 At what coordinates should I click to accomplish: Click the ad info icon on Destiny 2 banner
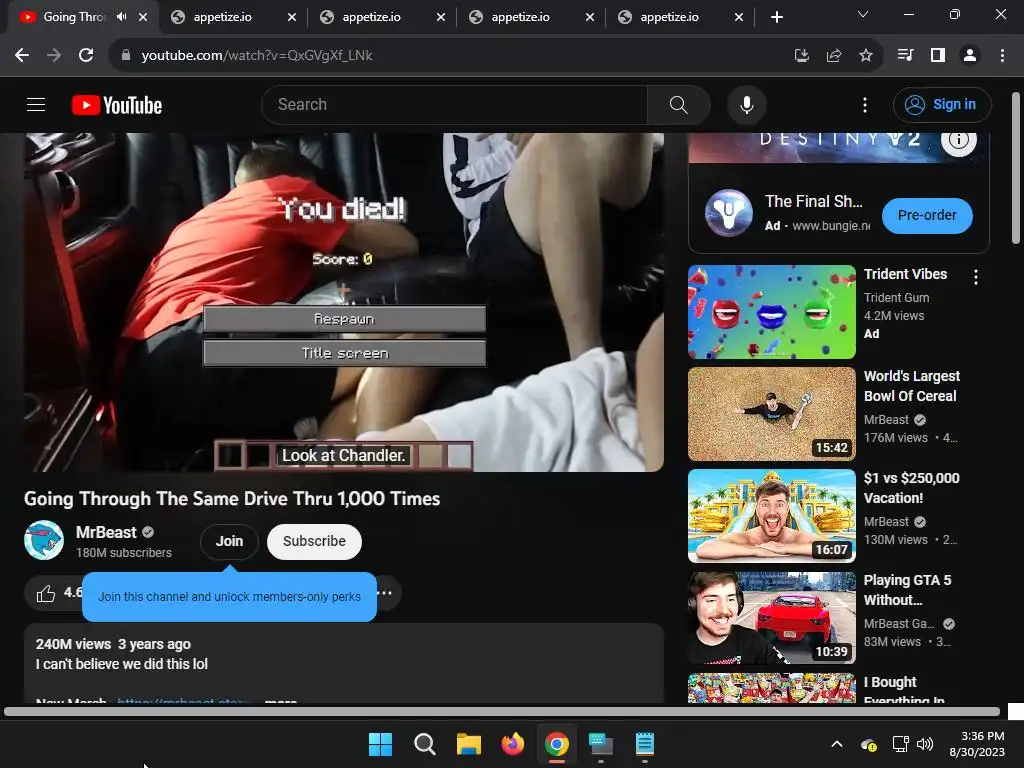[x=958, y=139]
